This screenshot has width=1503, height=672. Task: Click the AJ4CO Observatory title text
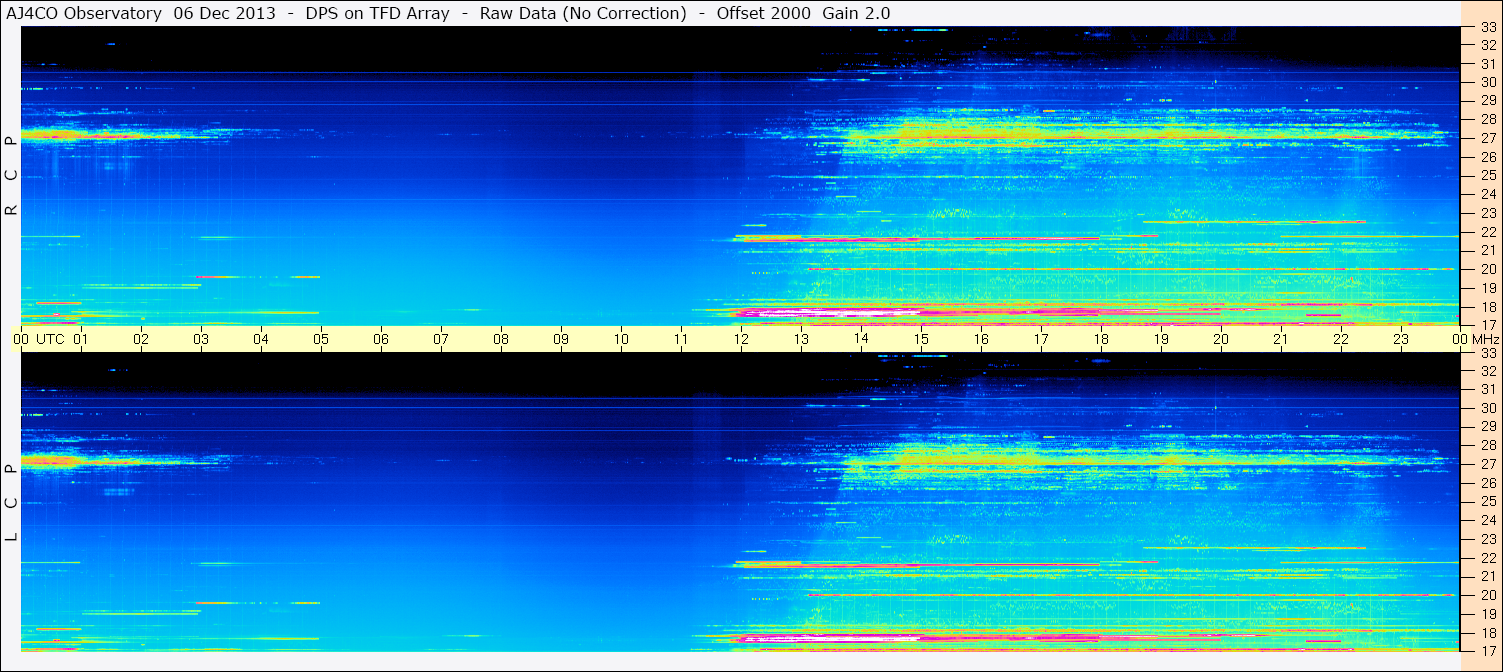[x=84, y=13]
